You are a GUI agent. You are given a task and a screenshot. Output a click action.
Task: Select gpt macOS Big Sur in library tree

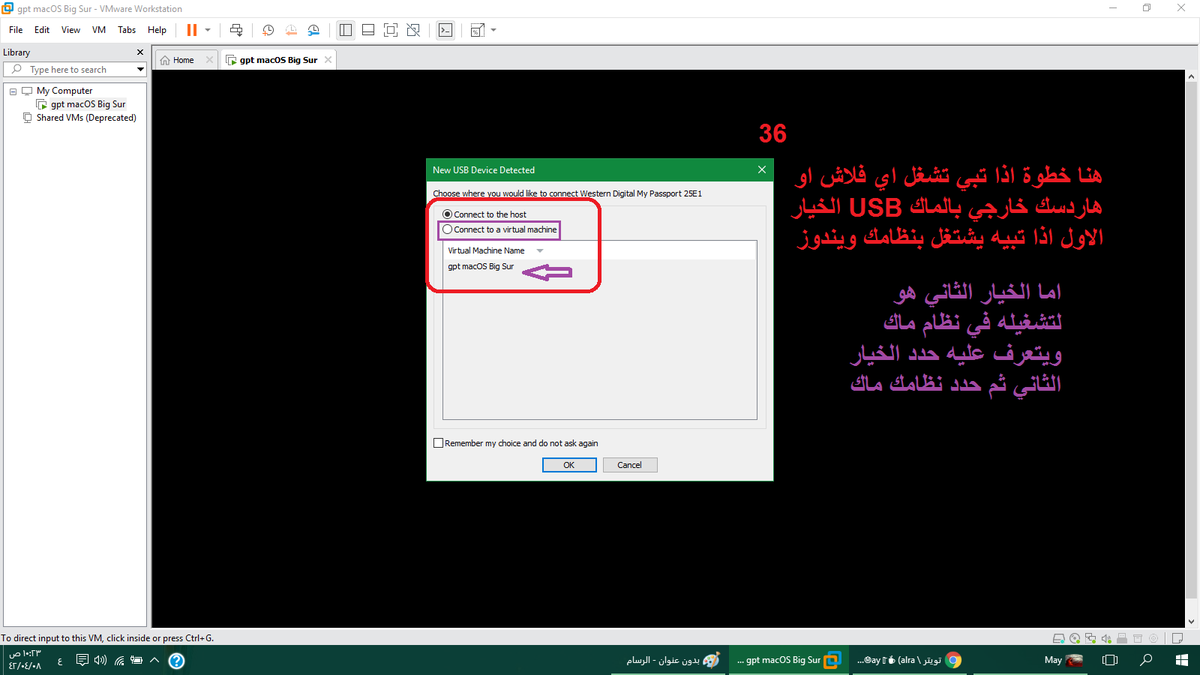[88, 104]
